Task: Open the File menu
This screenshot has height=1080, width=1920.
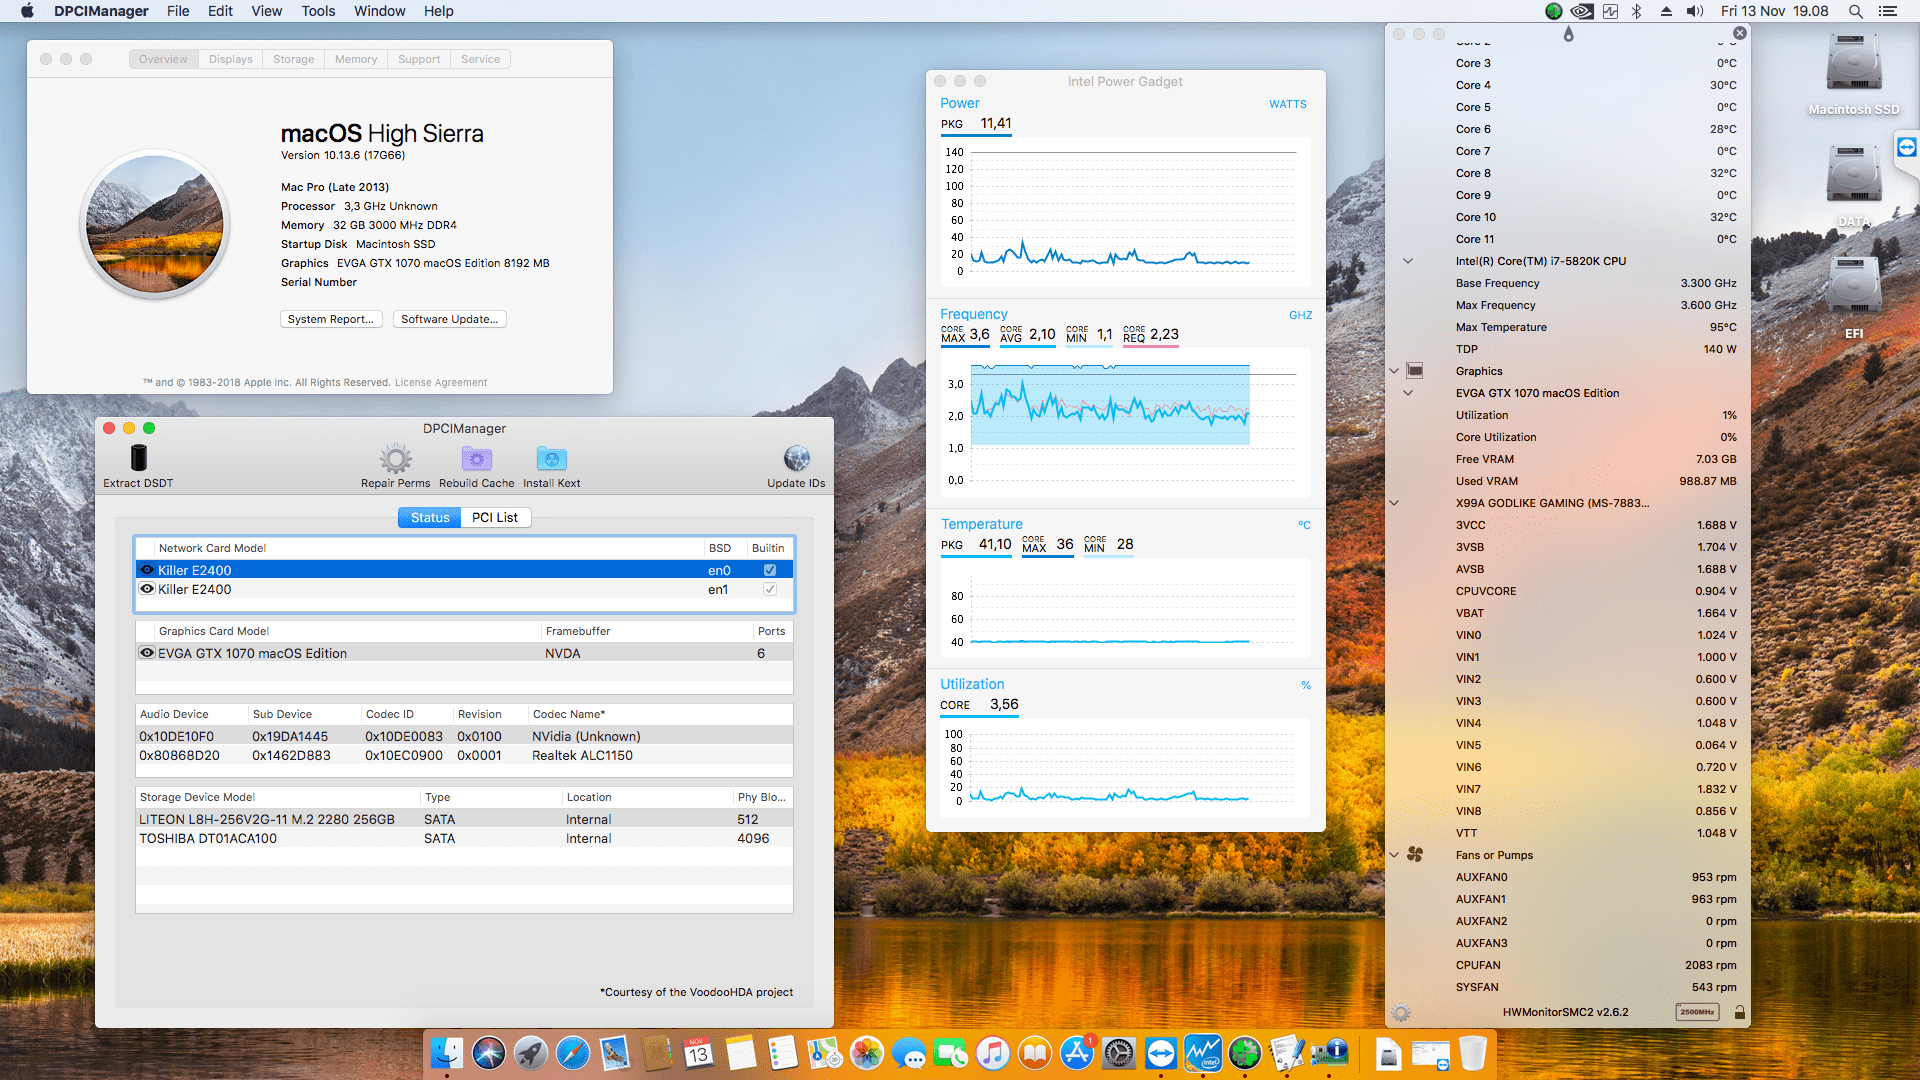Action: [x=178, y=11]
